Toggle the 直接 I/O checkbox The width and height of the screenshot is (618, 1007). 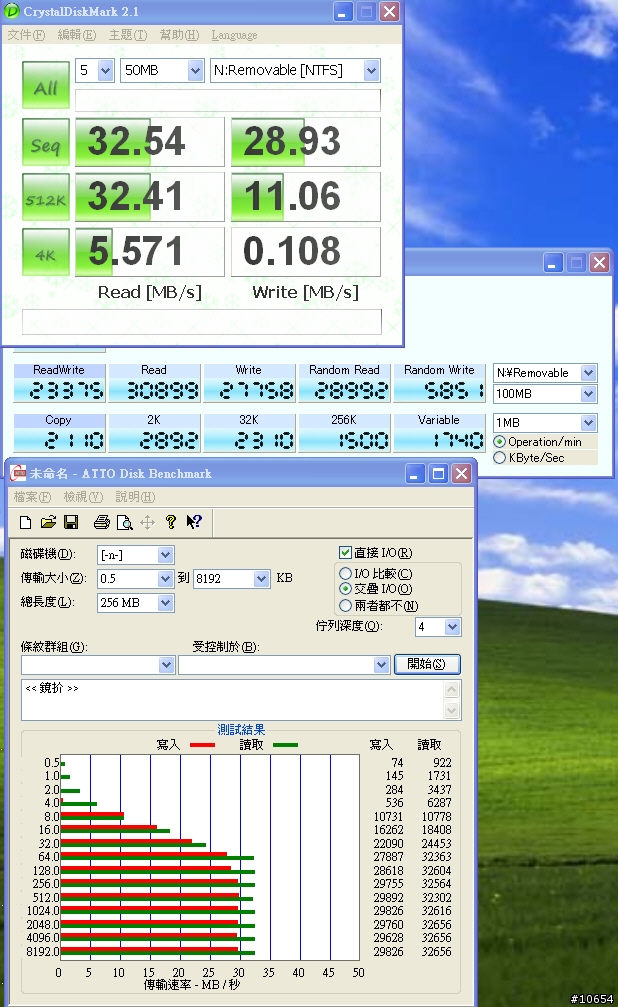345,553
